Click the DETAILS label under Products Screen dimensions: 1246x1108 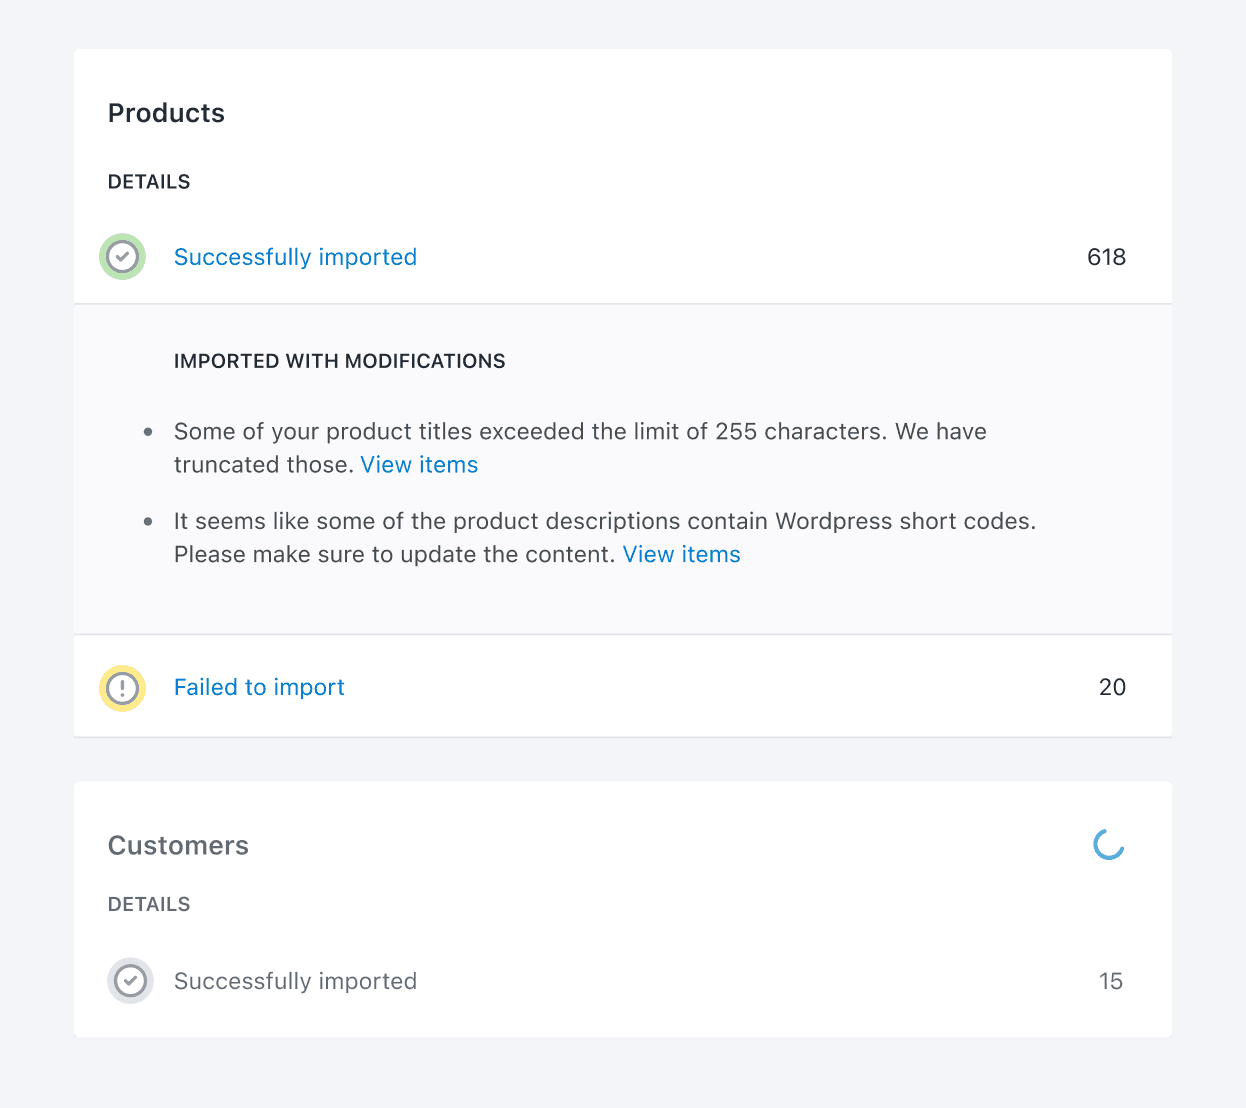pyautogui.click(x=149, y=182)
